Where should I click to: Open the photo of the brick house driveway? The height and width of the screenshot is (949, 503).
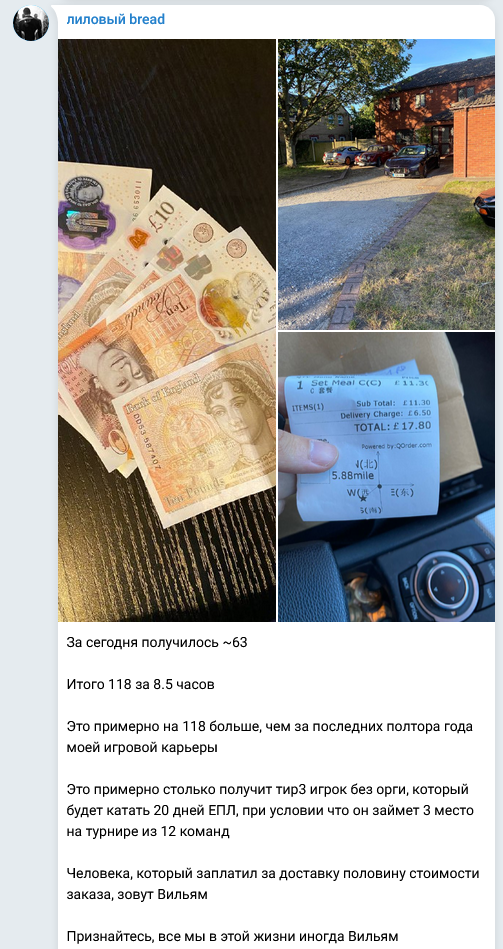click(x=386, y=184)
